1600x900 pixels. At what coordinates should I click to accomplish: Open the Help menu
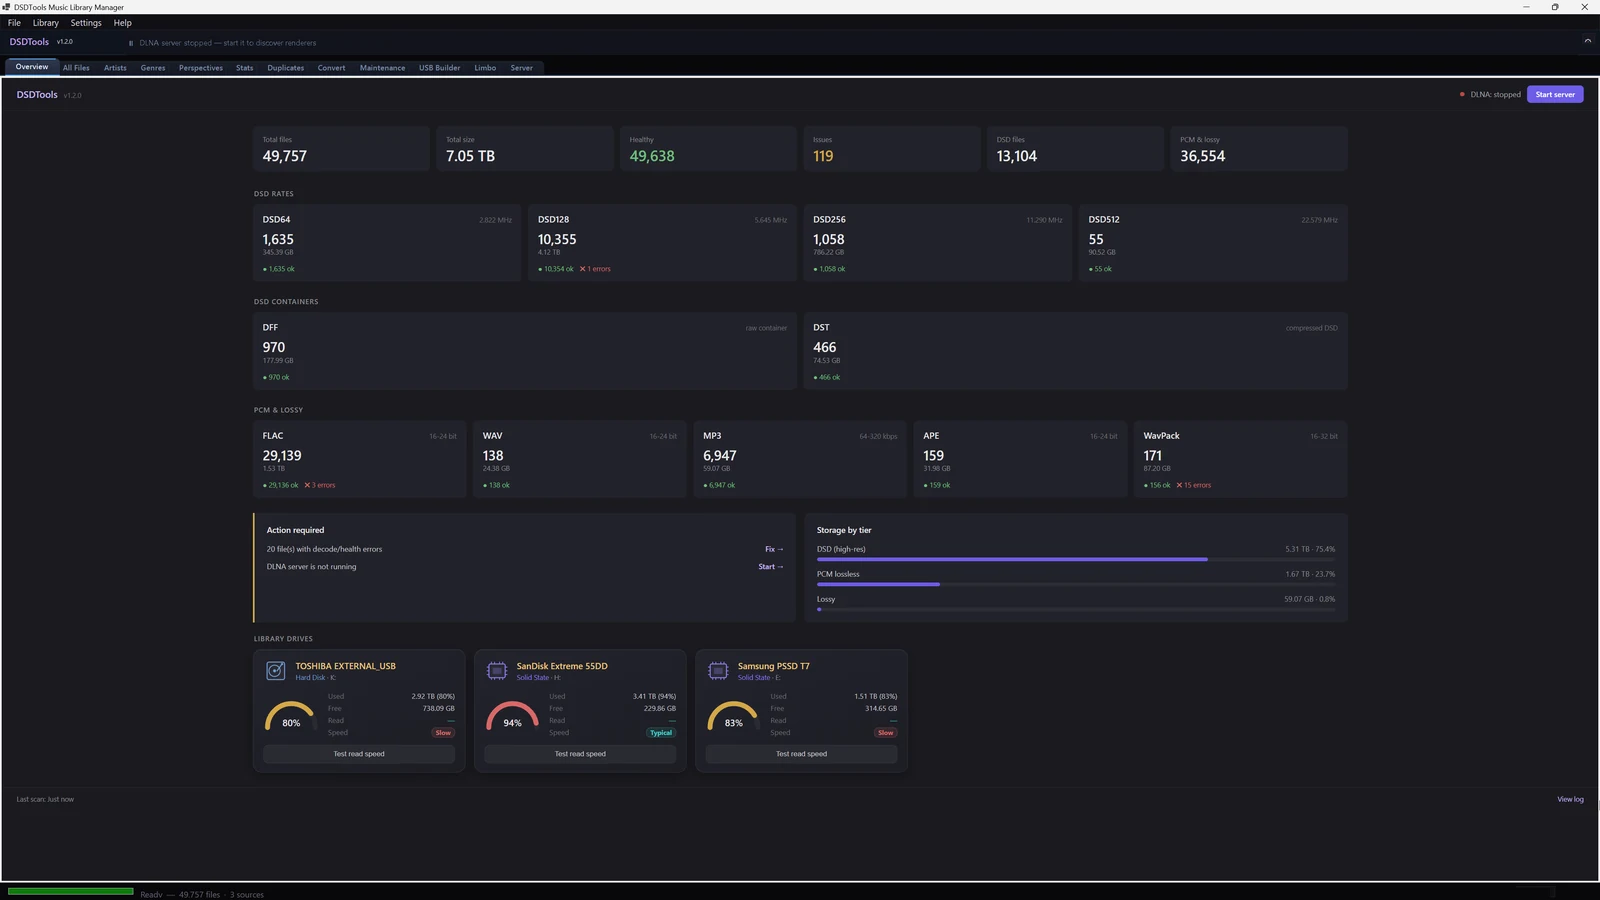[123, 23]
